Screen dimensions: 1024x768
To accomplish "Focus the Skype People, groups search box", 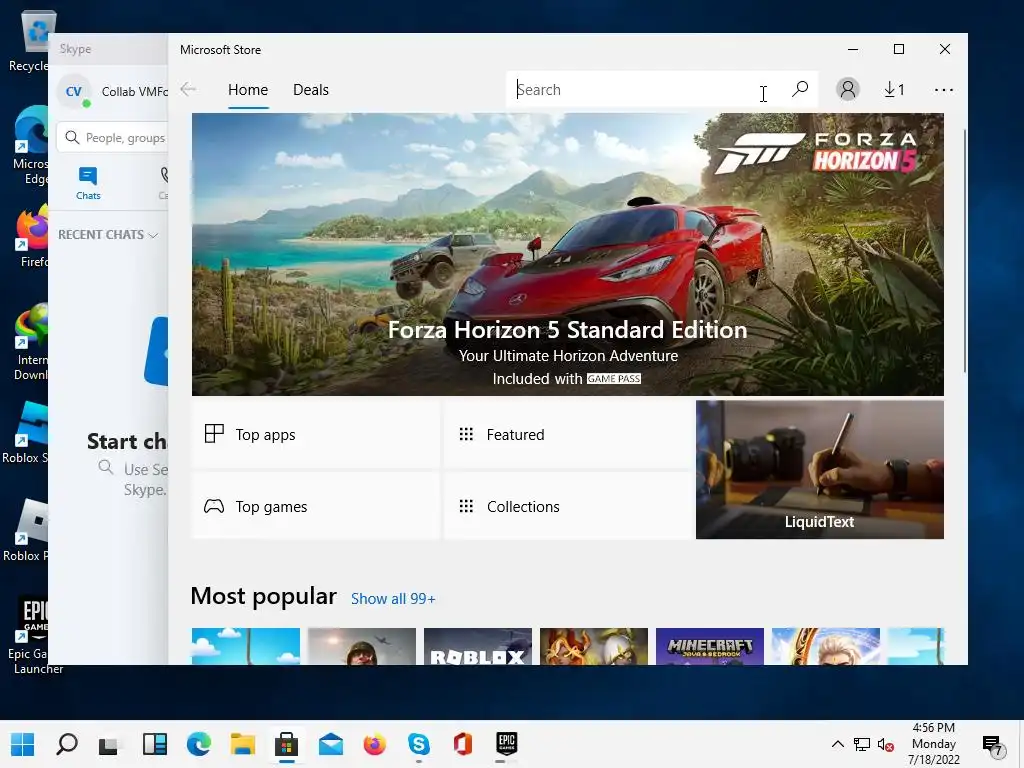I will coord(114,138).
